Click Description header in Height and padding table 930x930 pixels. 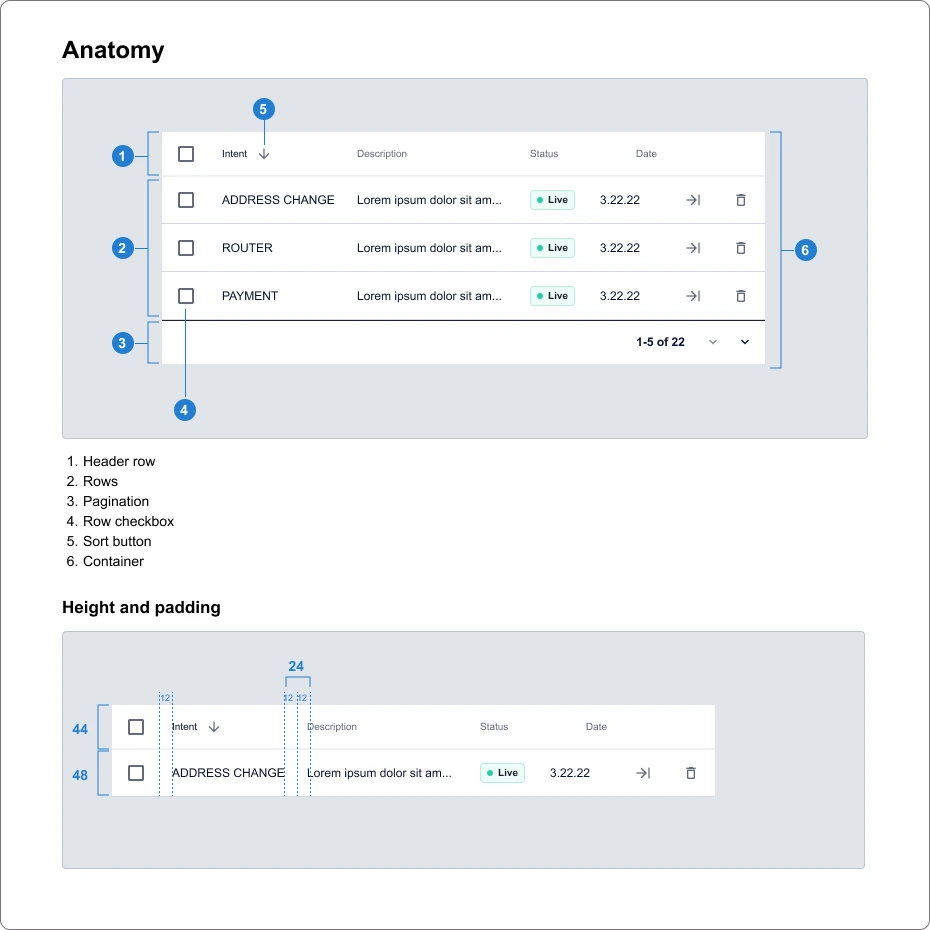[332, 727]
